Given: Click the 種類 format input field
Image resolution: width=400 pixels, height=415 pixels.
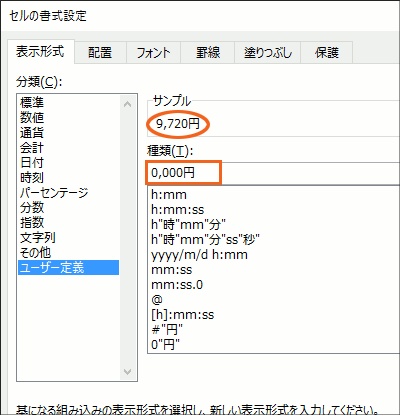Looking at the screenshot, I should [x=273, y=173].
